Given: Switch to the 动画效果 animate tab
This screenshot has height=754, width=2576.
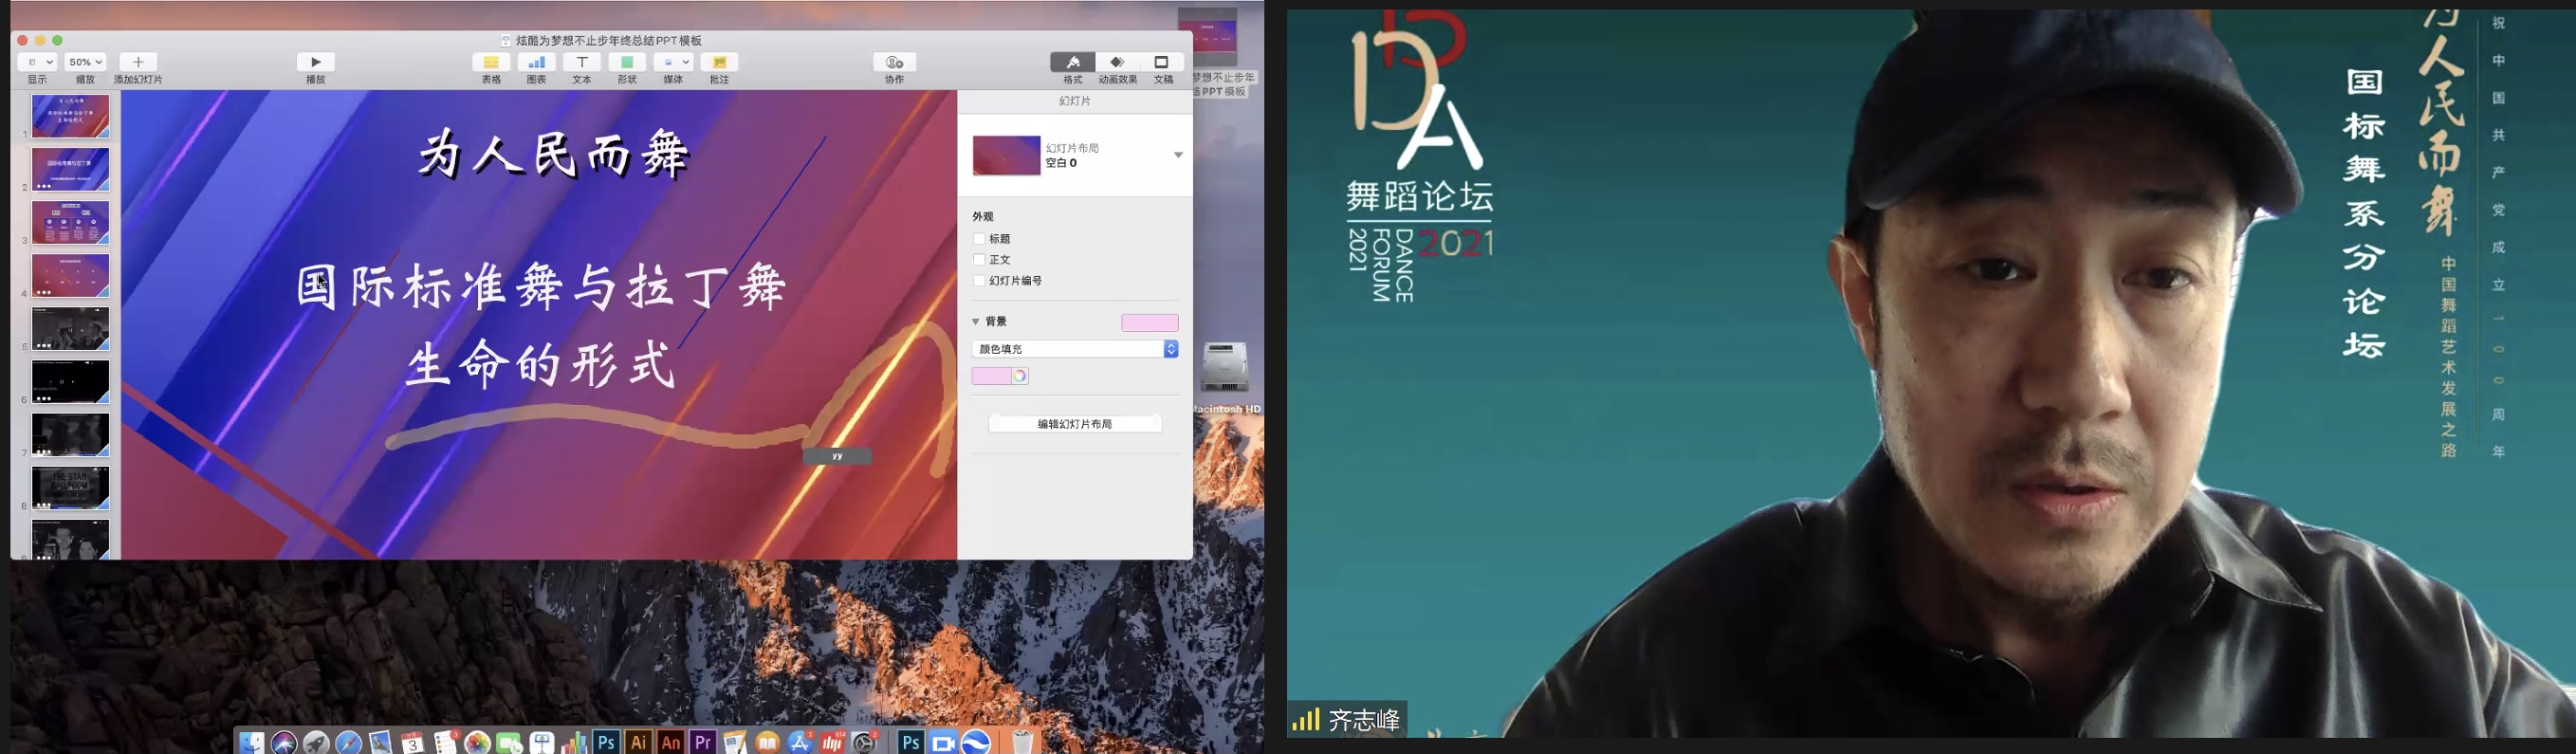Looking at the screenshot, I should (1117, 62).
